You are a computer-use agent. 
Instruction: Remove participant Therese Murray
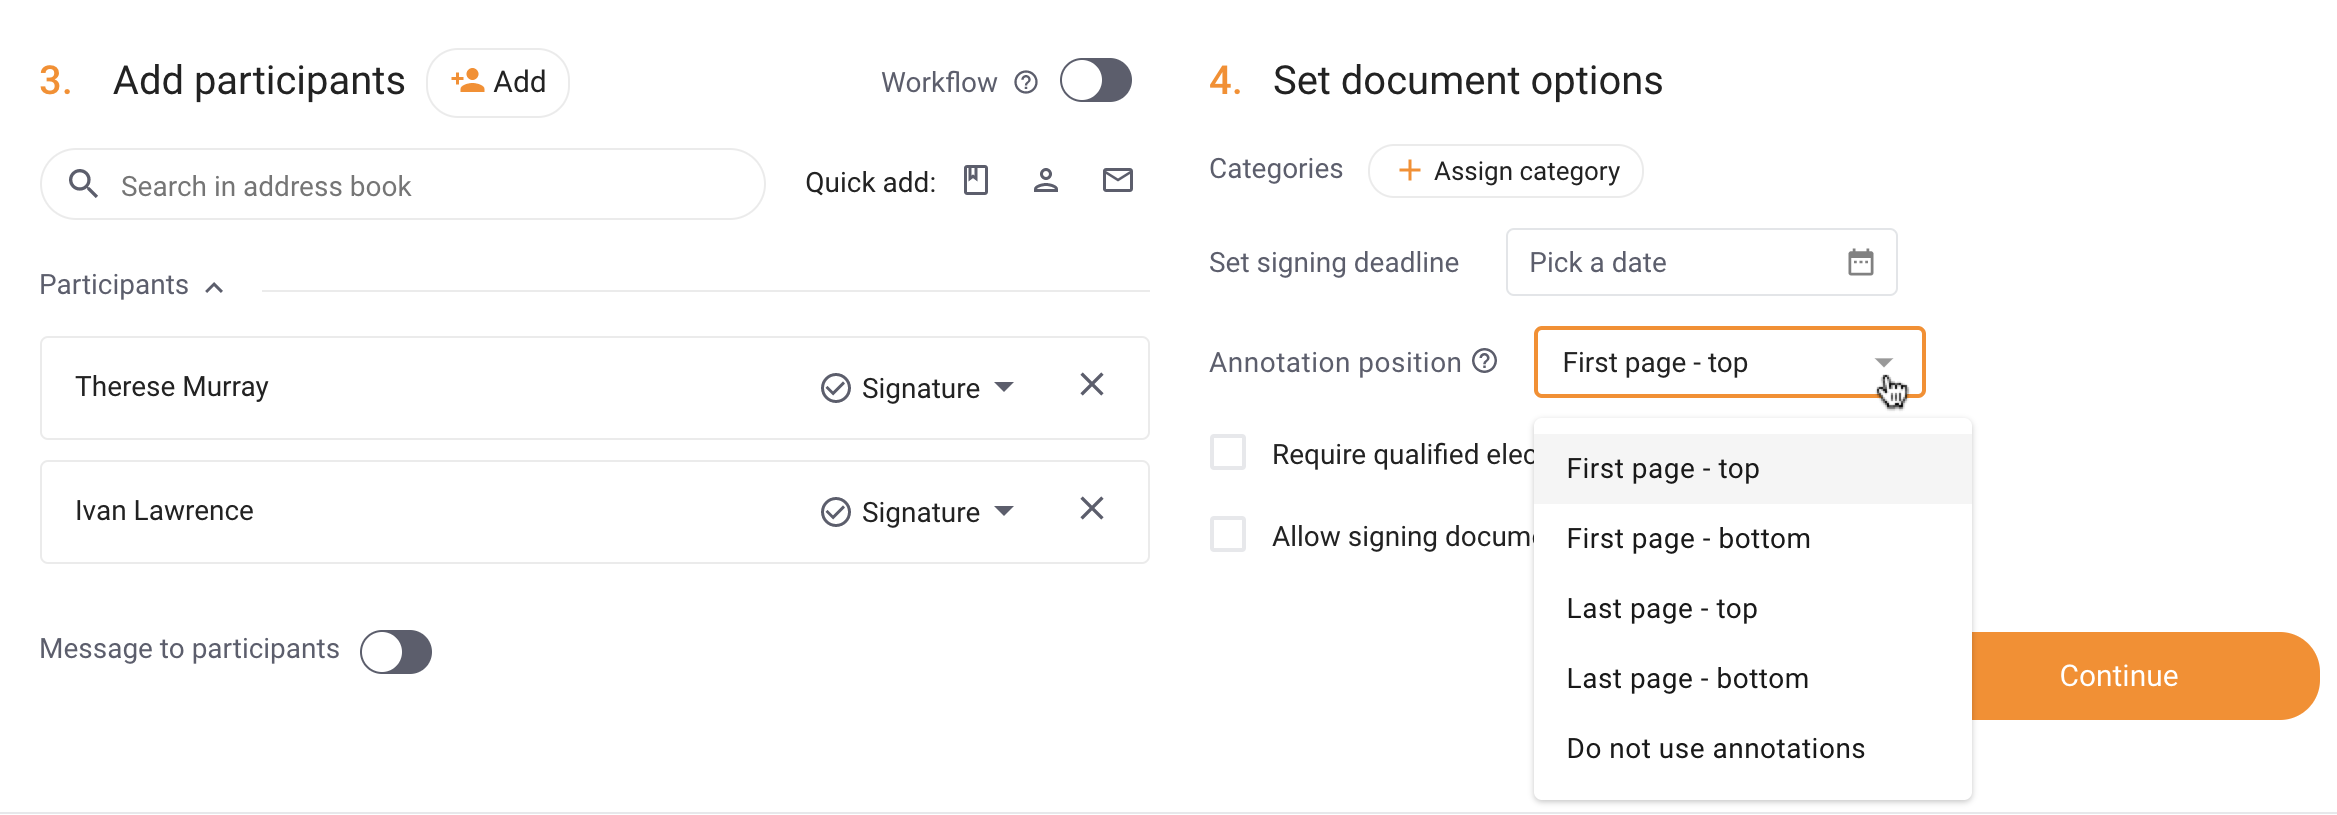coord(1092,385)
